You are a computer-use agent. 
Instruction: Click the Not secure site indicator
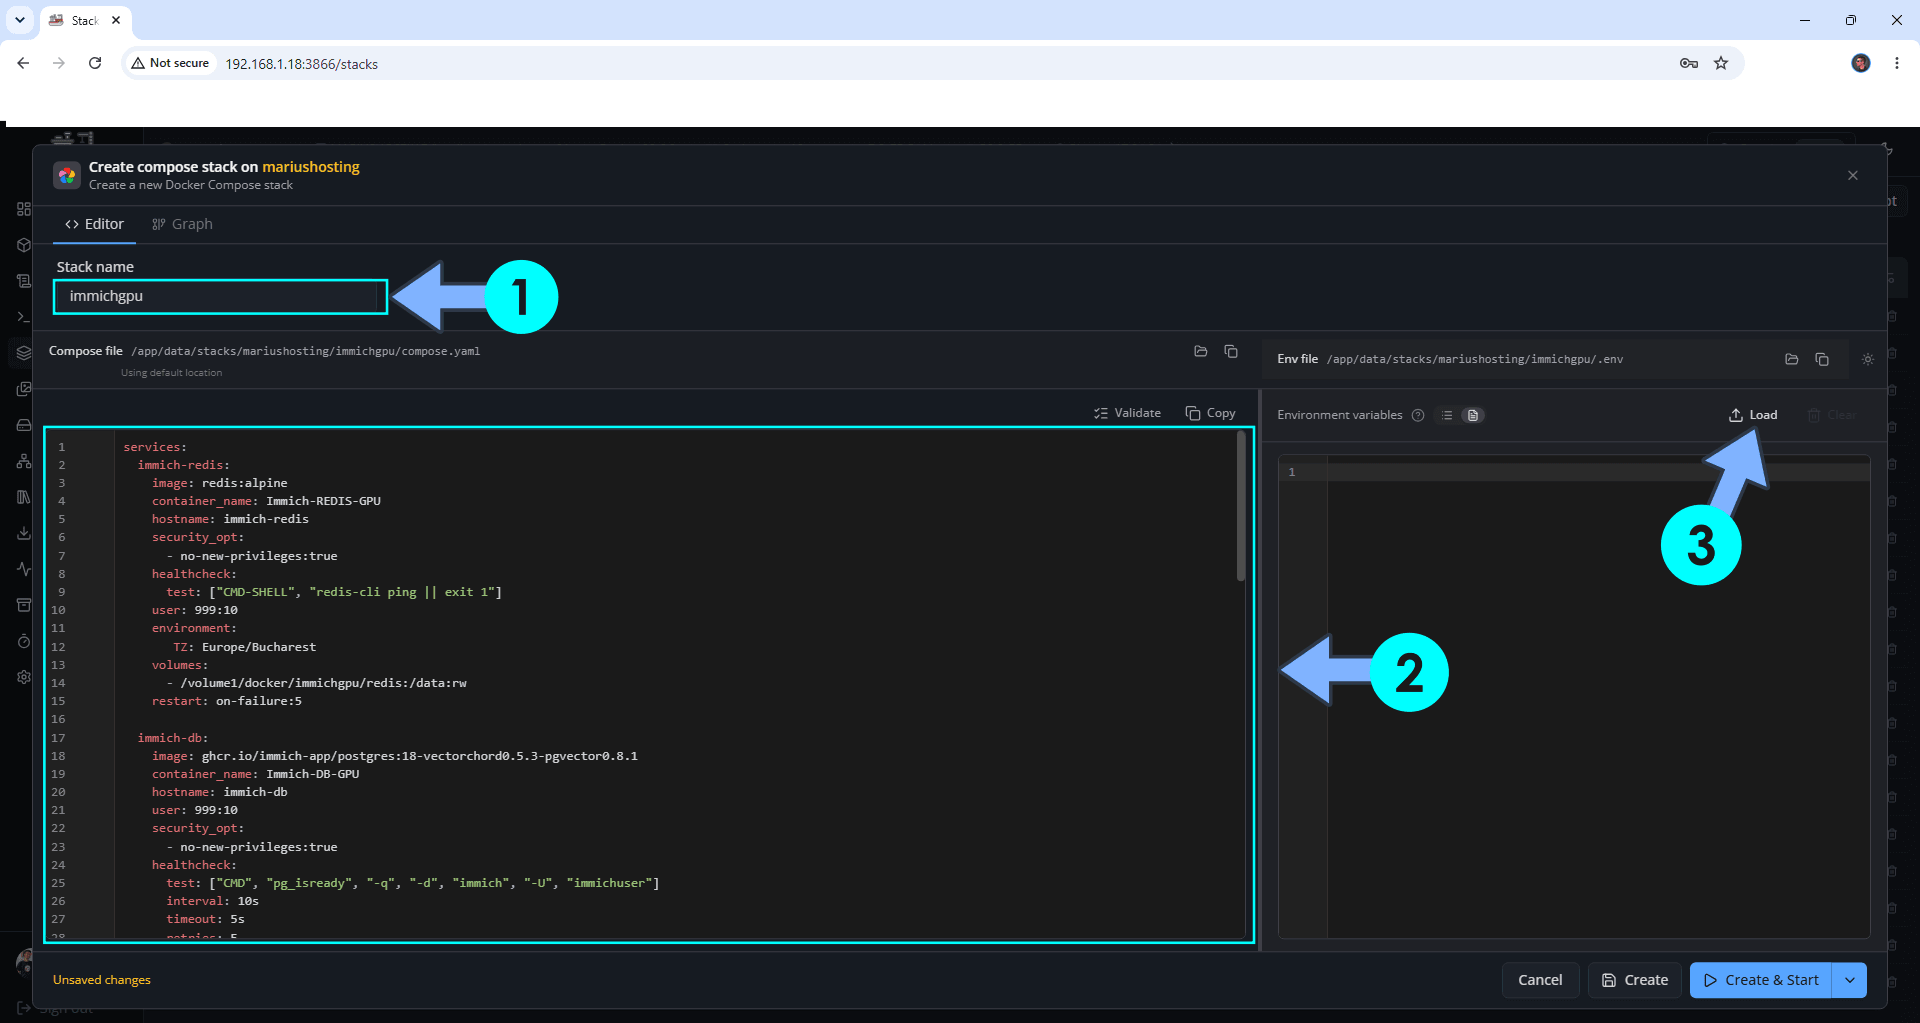click(x=170, y=63)
